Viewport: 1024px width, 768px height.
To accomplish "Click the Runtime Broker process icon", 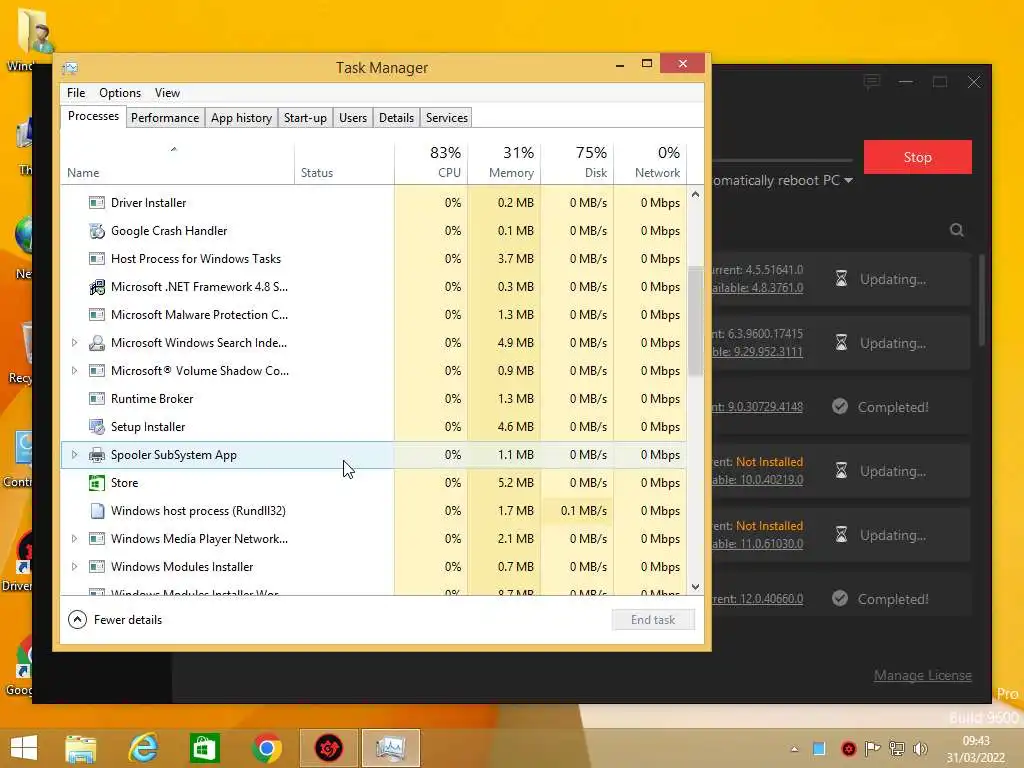I will click(97, 399).
